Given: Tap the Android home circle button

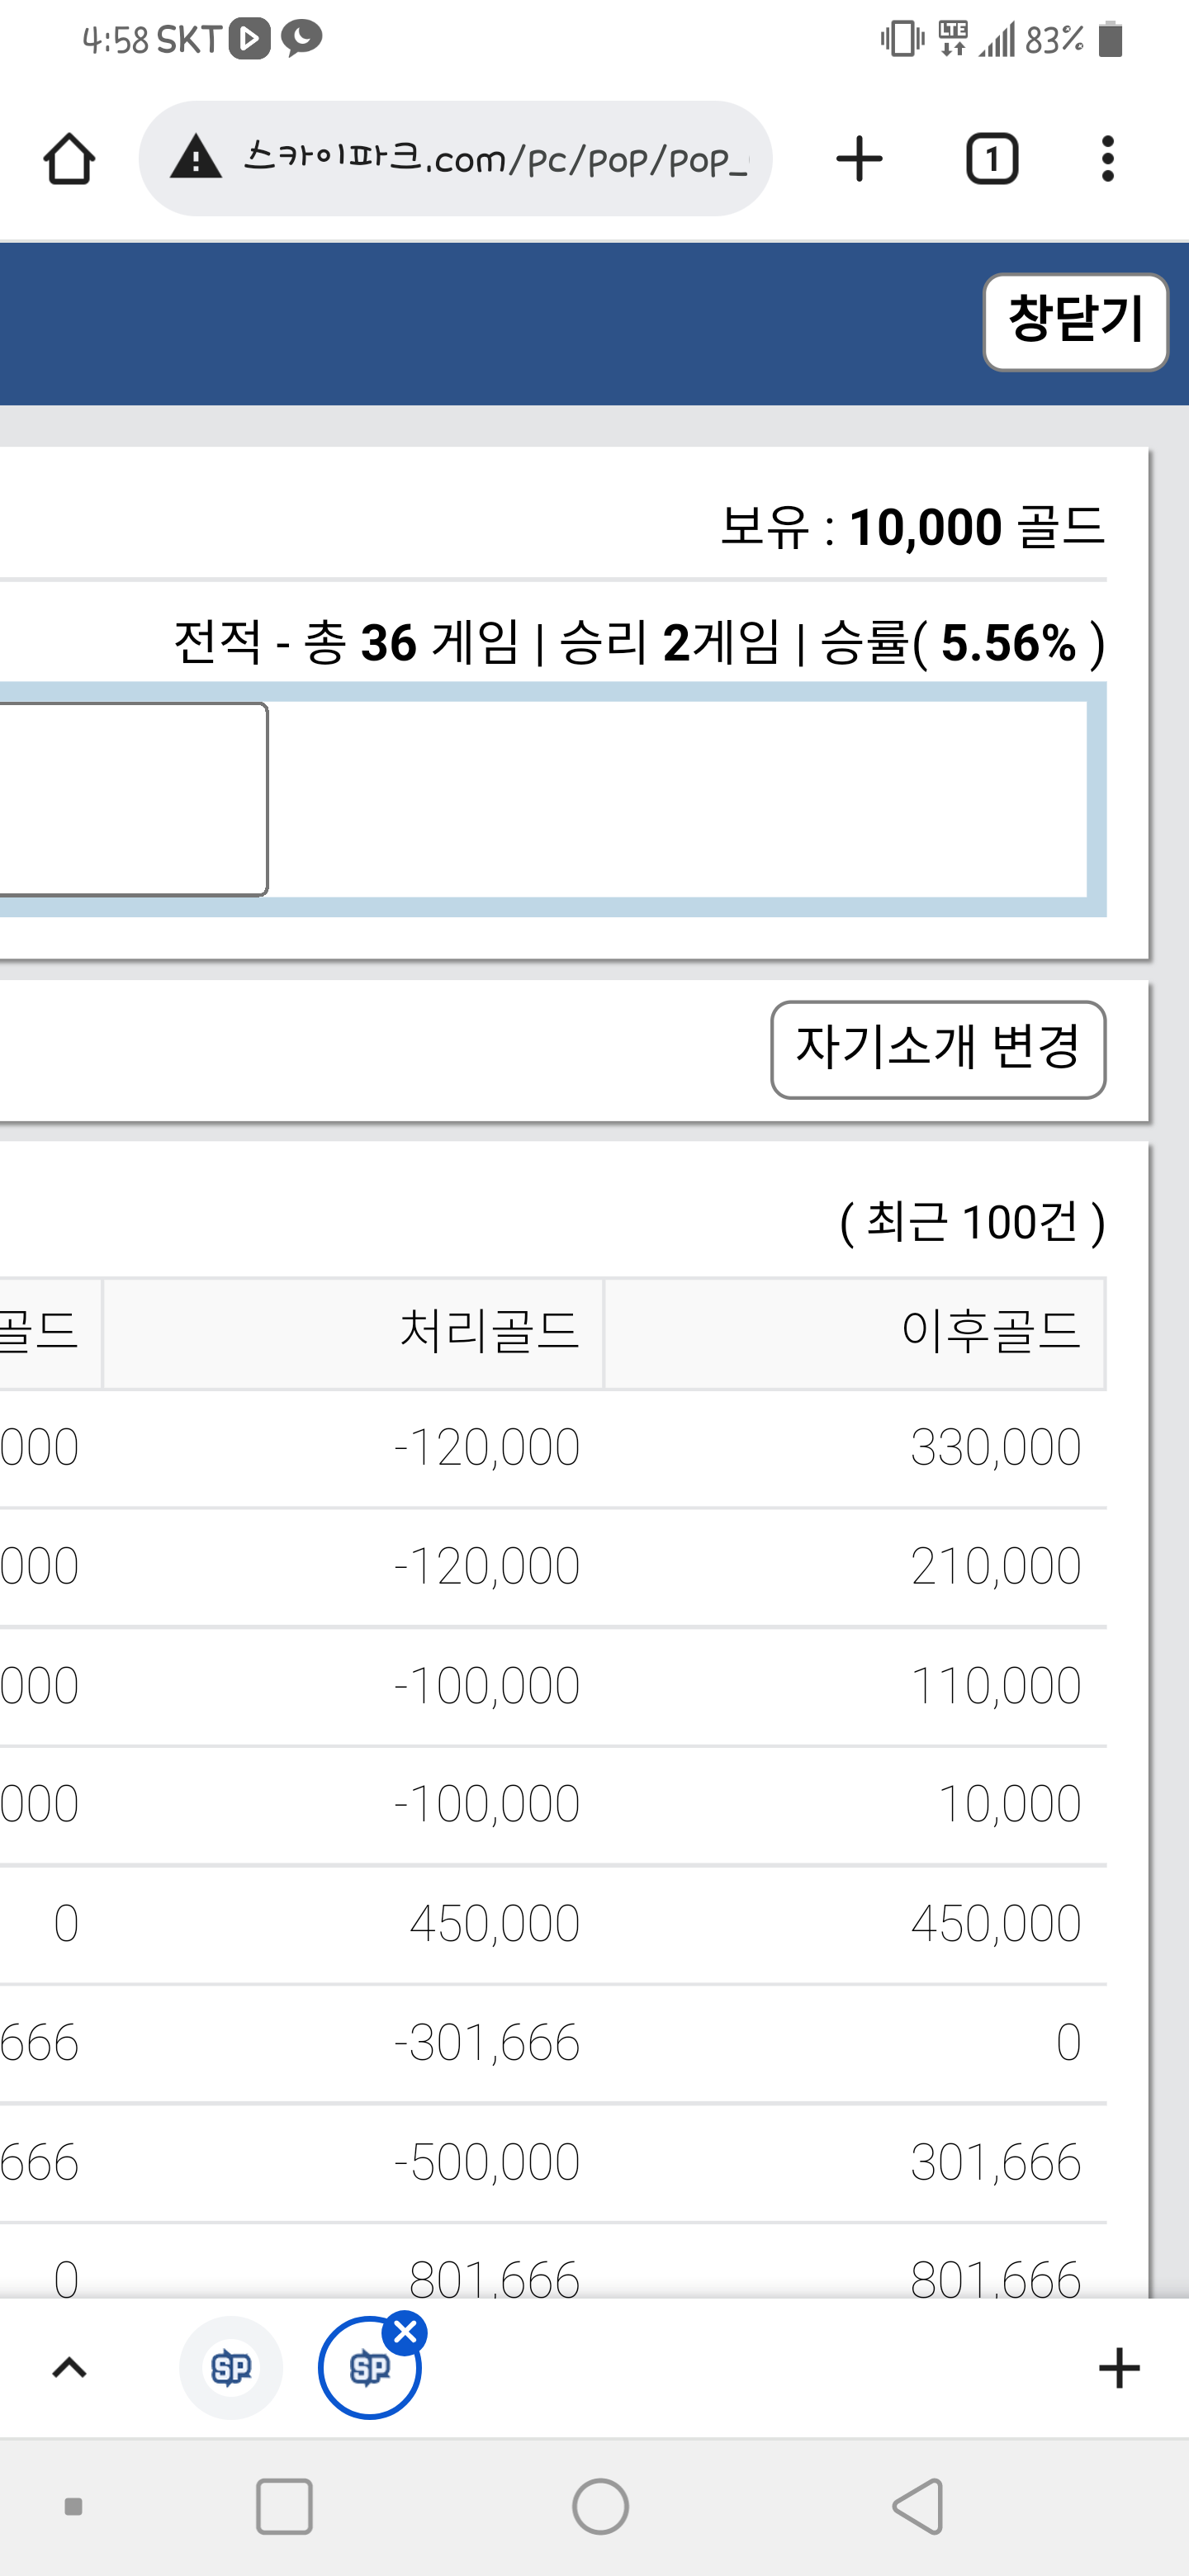Looking at the screenshot, I should [600, 2506].
